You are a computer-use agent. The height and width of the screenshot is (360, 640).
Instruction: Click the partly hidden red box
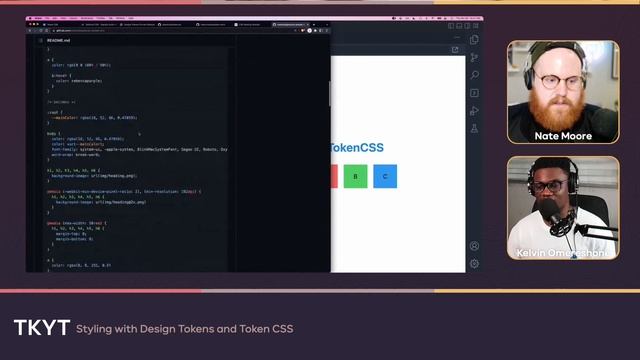click(334, 176)
